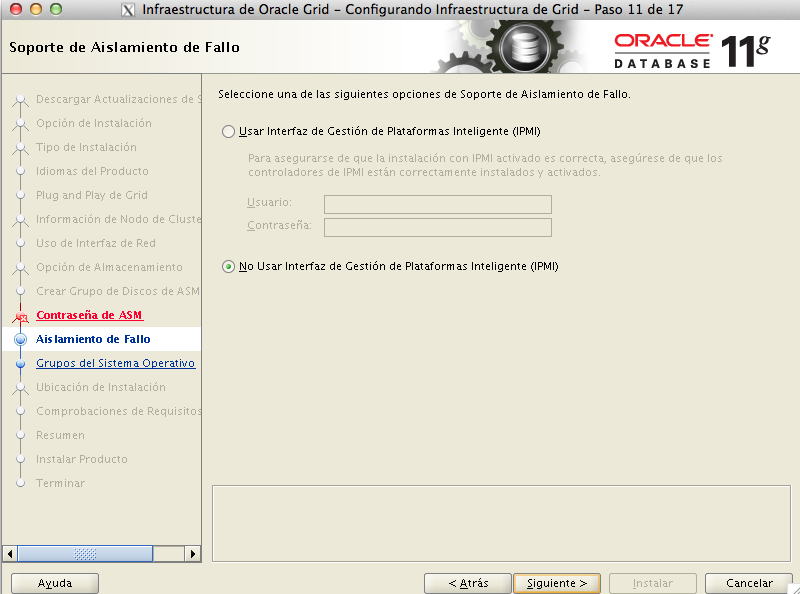Go back with the Atrás button
800x594 pixels.
[467, 583]
